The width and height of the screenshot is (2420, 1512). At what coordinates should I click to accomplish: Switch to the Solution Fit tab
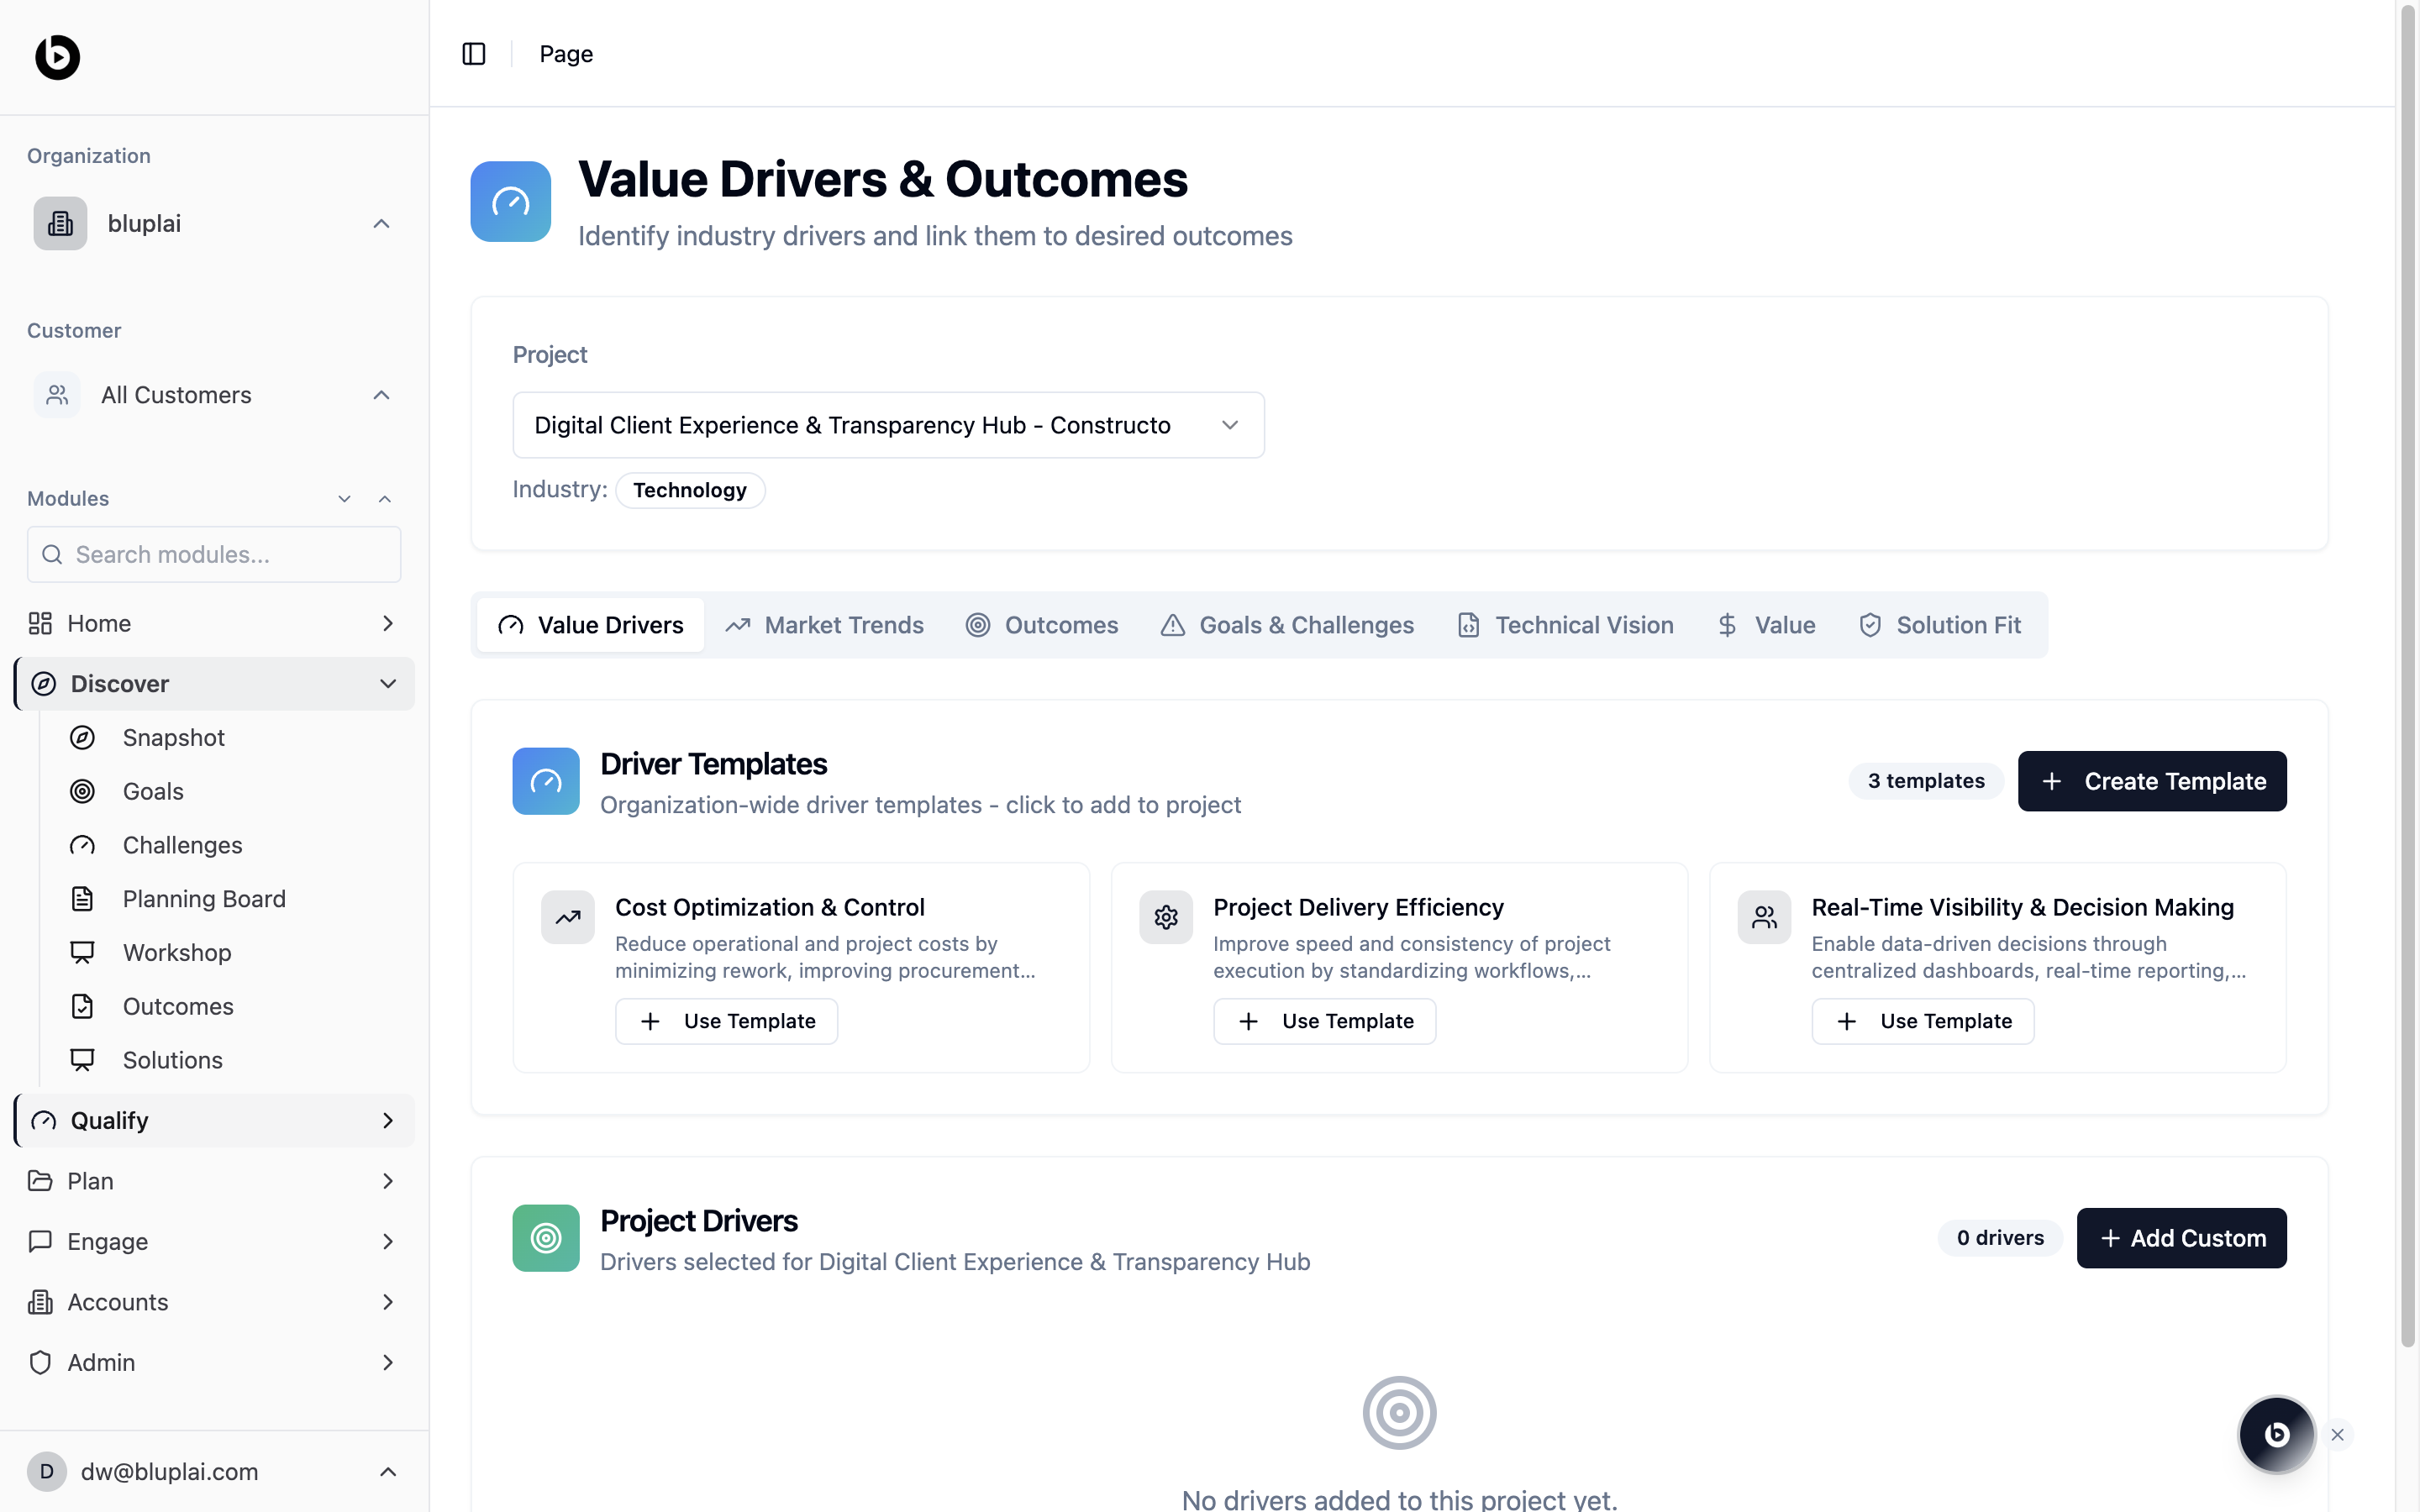1940,625
